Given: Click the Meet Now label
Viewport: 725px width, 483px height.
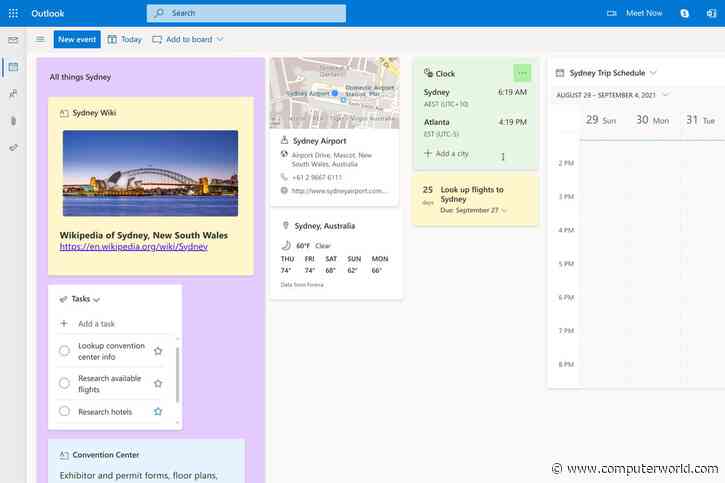Looking at the screenshot, I should pos(644,13).
